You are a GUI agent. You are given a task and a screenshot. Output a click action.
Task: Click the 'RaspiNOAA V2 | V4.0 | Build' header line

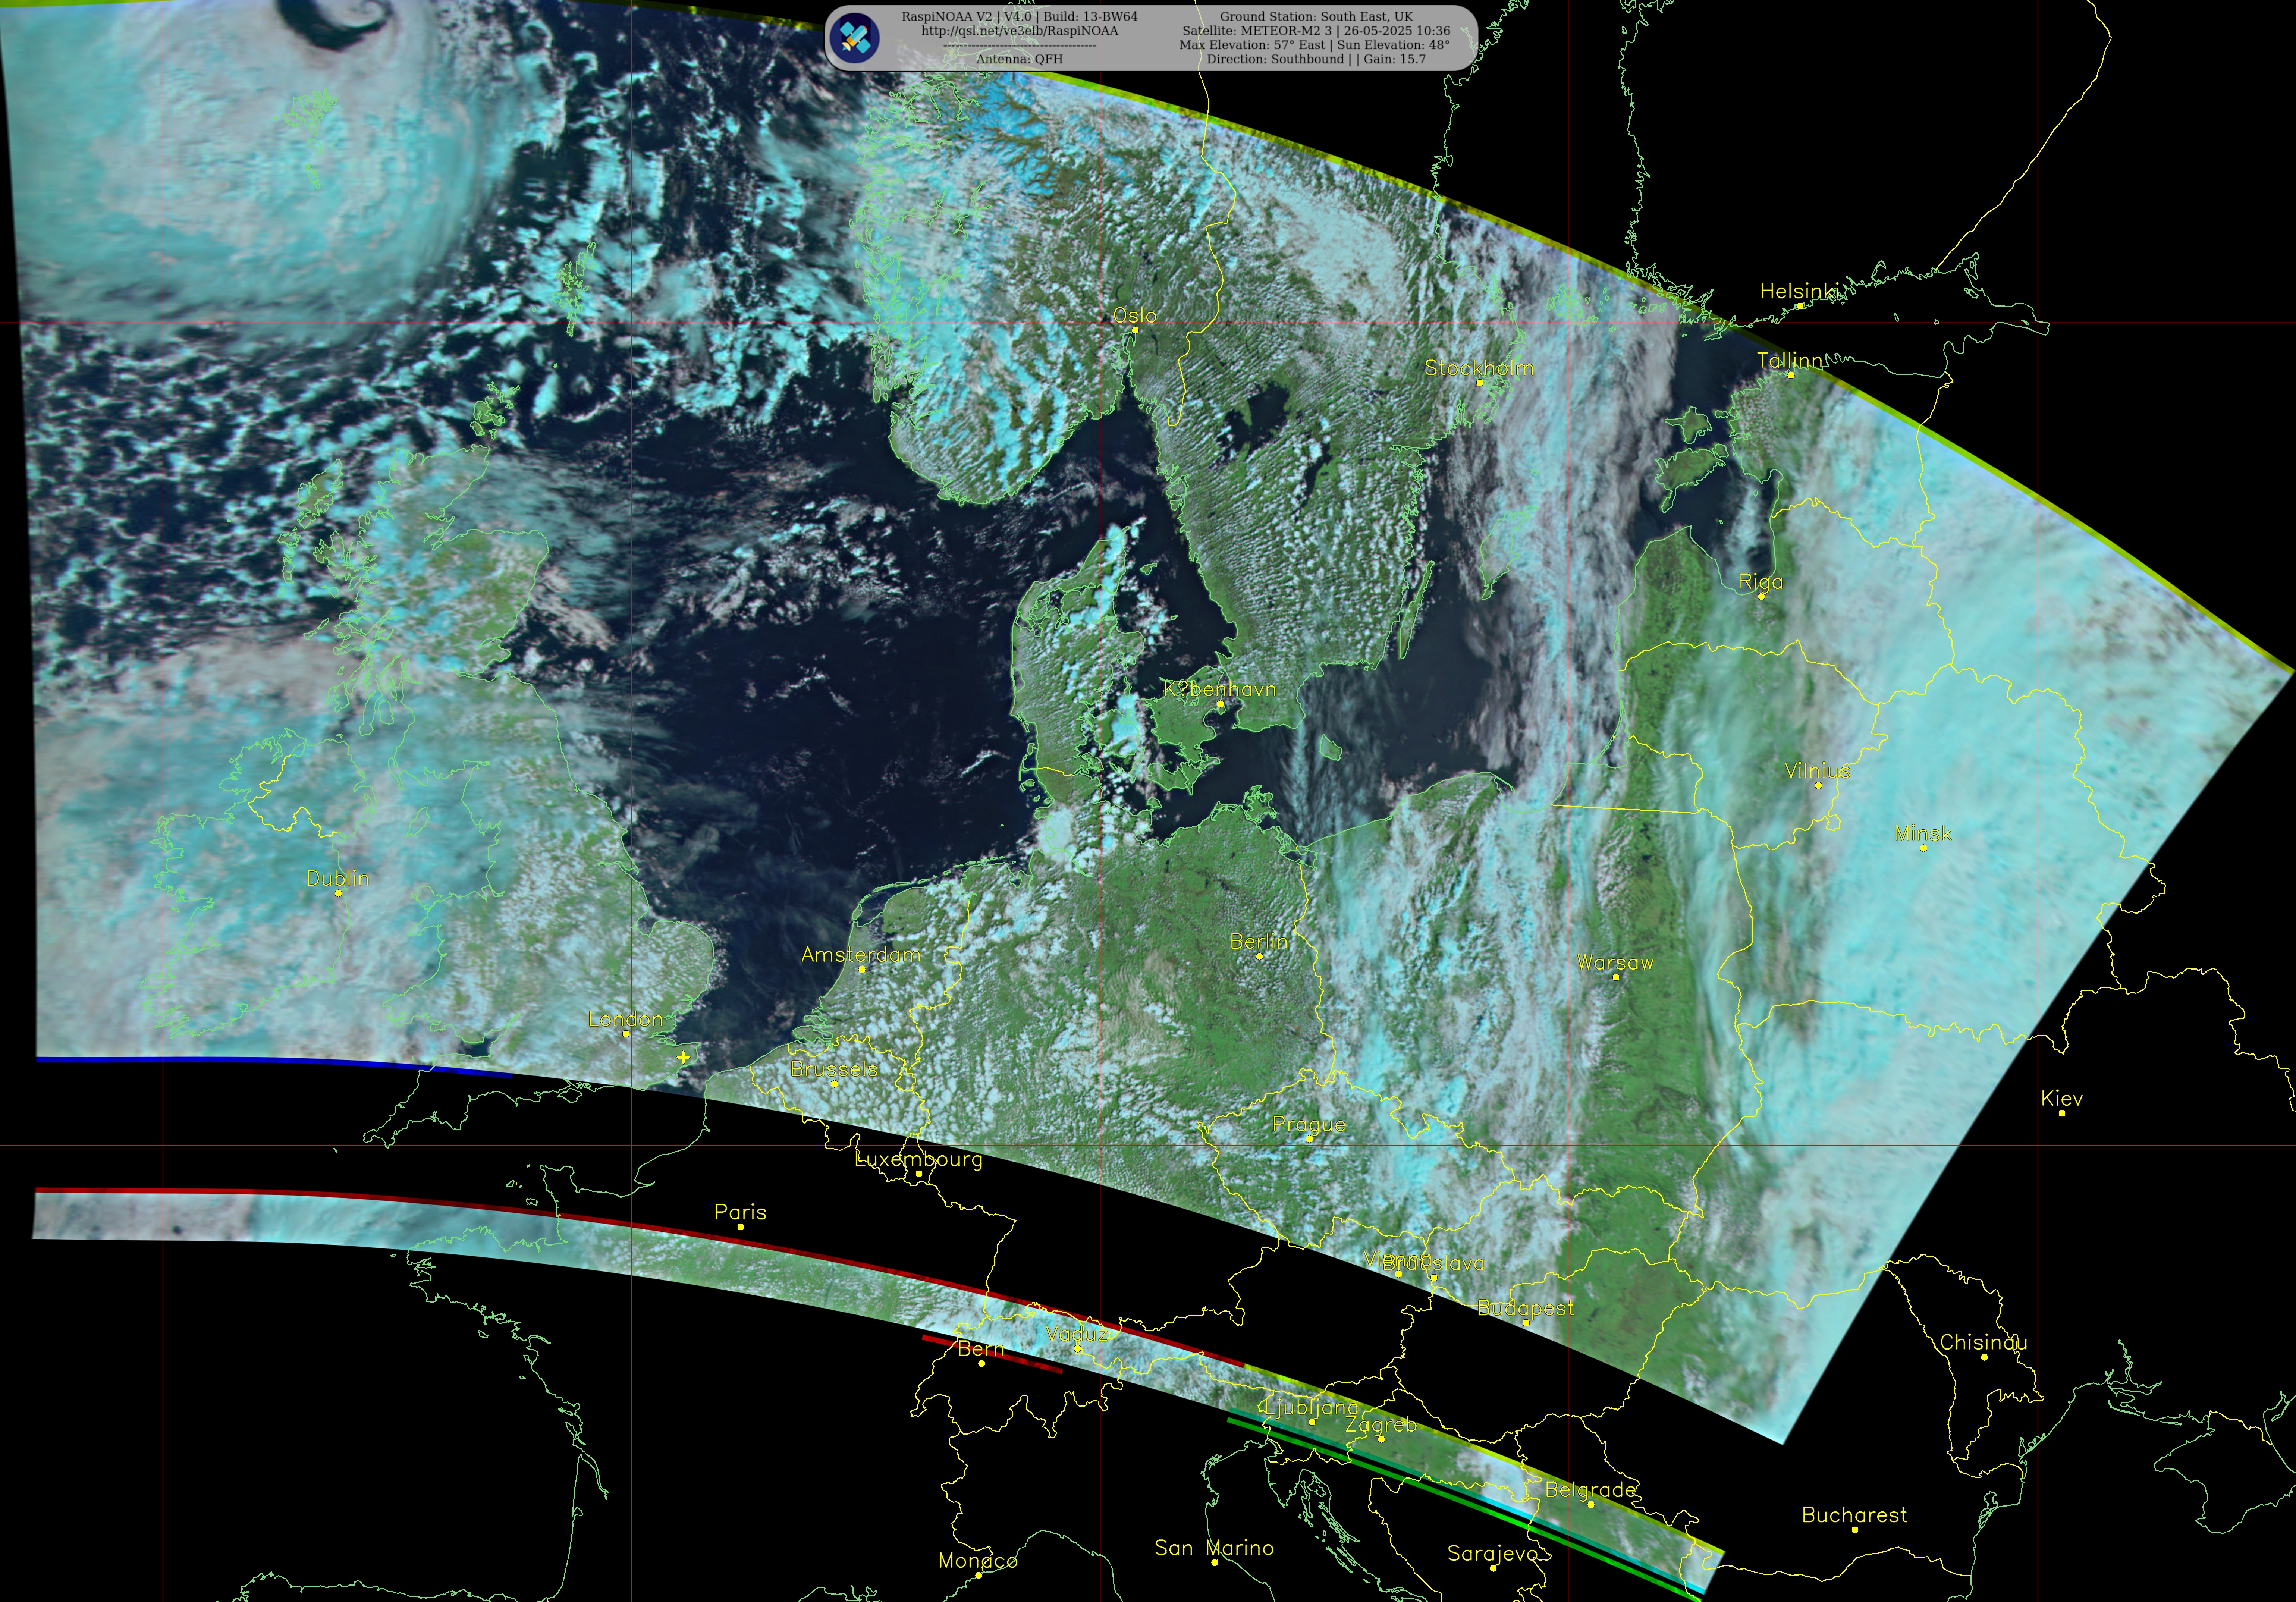click(x=1019, y=17)
